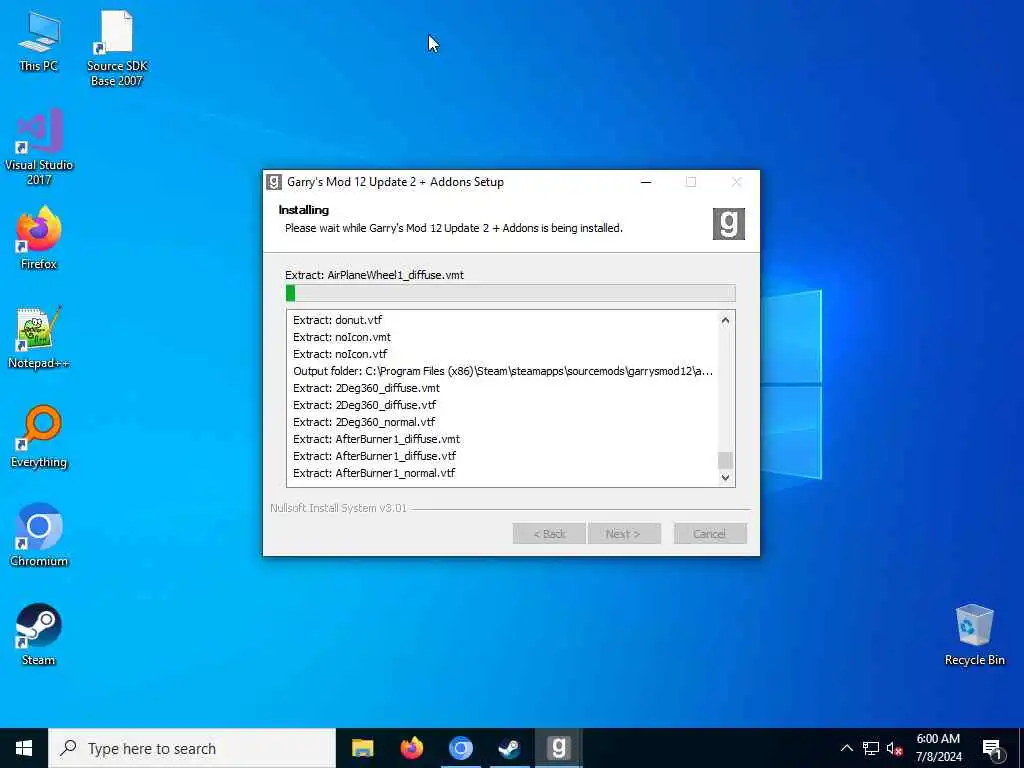Open network status tray icon
This screenshot has width=1024, height=768.
[871, 748]
